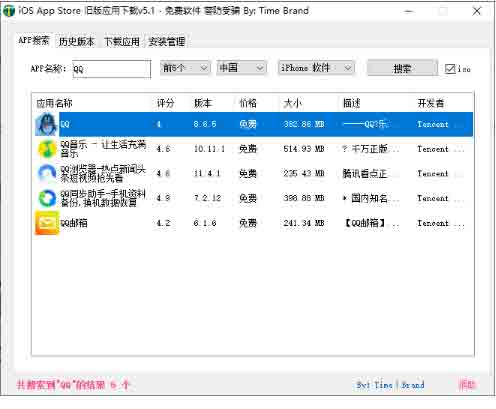Sort by the 评分 column header
This screenshot has height=409, width=496.
(166, 103)
